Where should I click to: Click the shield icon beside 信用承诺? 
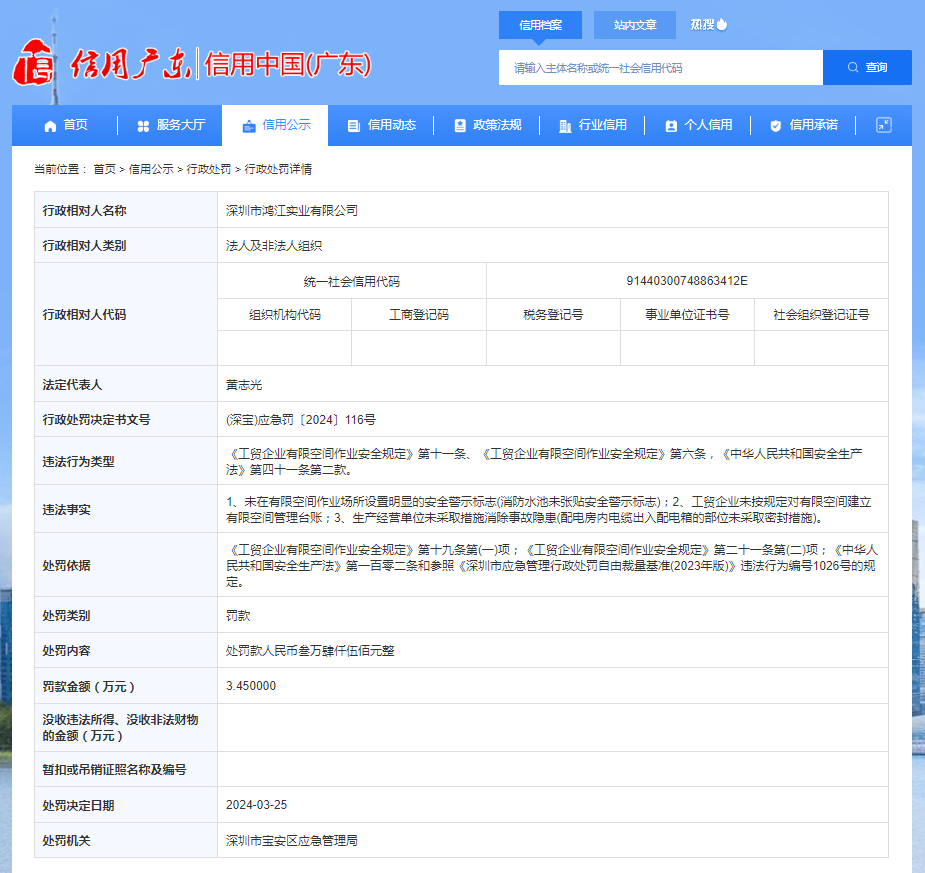click(776, 126)
